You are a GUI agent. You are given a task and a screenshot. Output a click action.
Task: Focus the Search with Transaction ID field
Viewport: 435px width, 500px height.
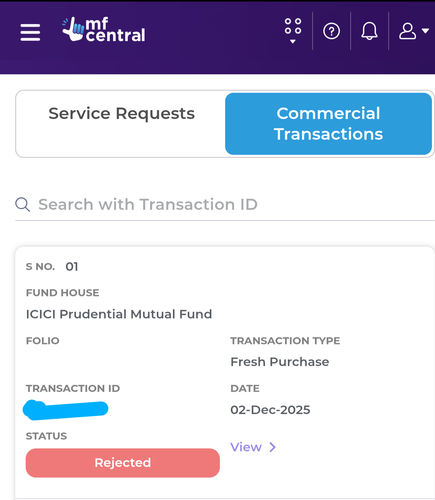tap(225, 204)
